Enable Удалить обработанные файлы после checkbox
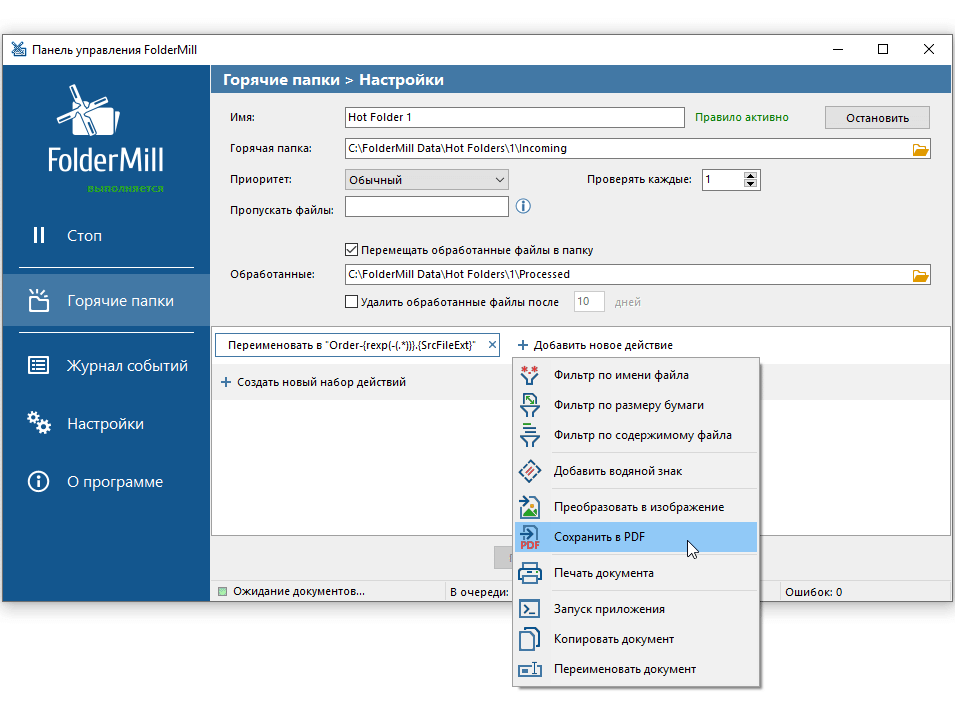The height and width of the screenshot is (720, 955). [351, 302]
